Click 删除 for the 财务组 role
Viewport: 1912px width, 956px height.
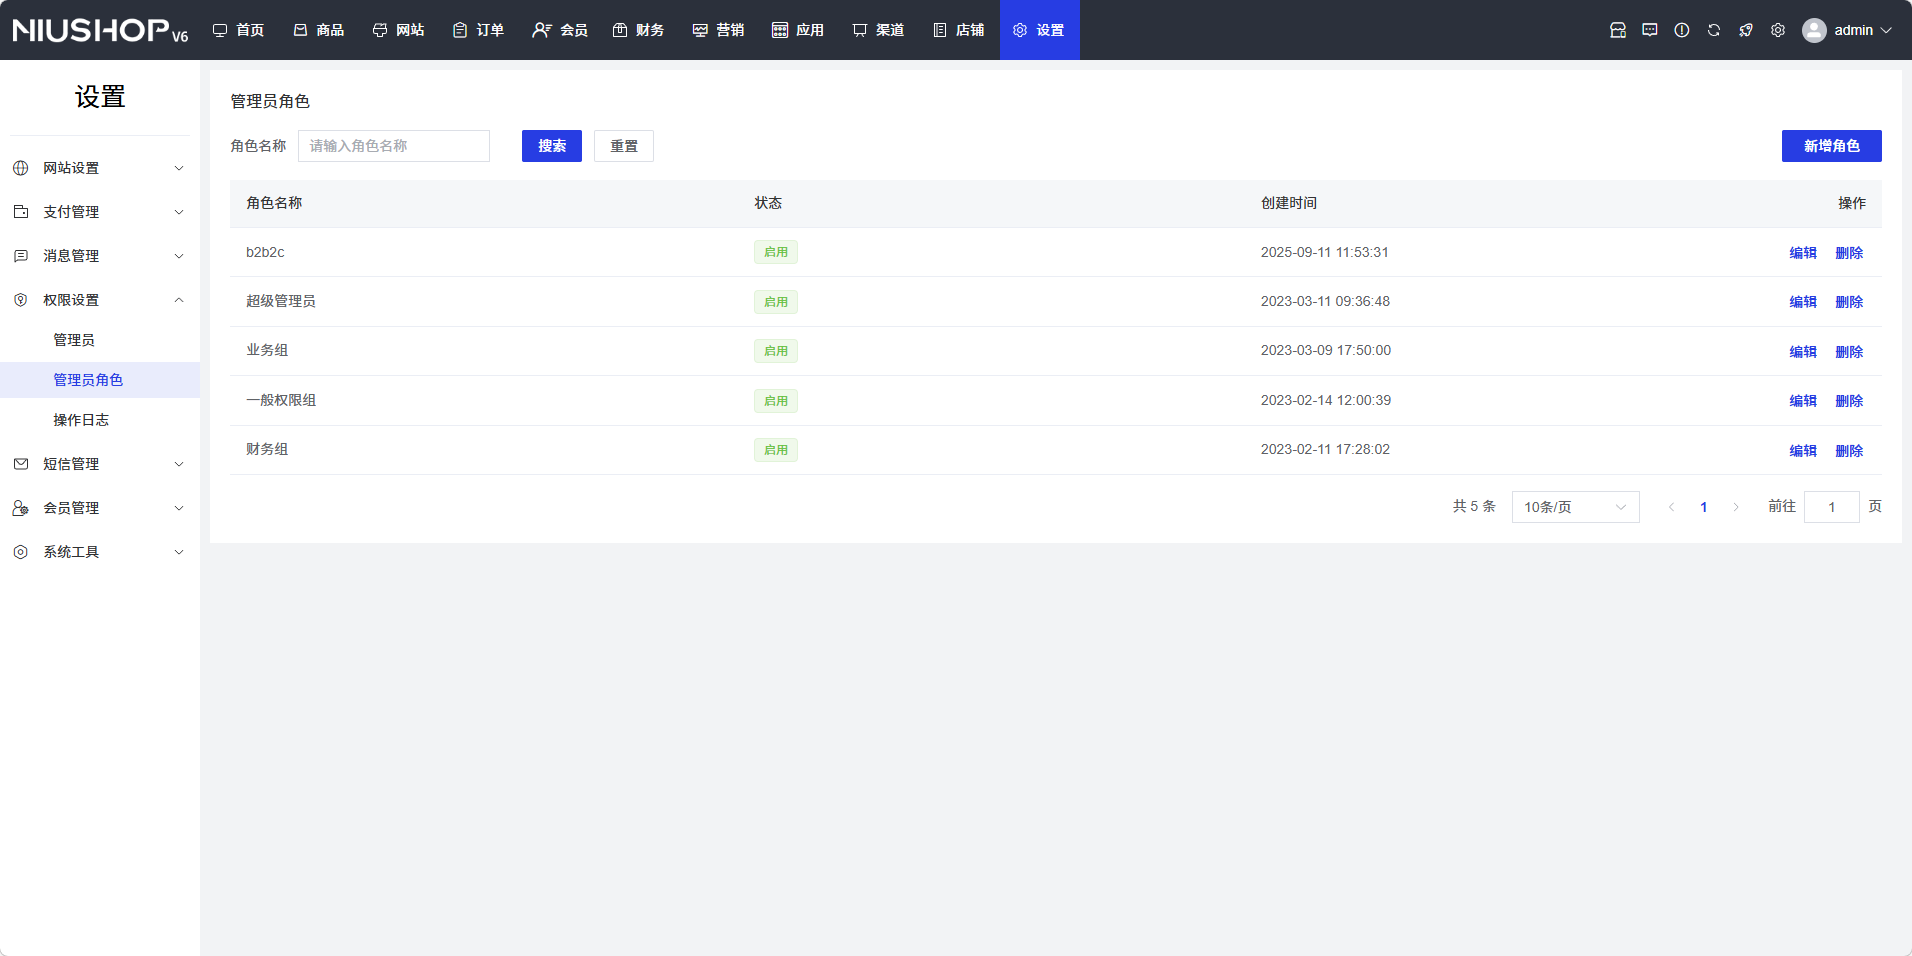1849,451
